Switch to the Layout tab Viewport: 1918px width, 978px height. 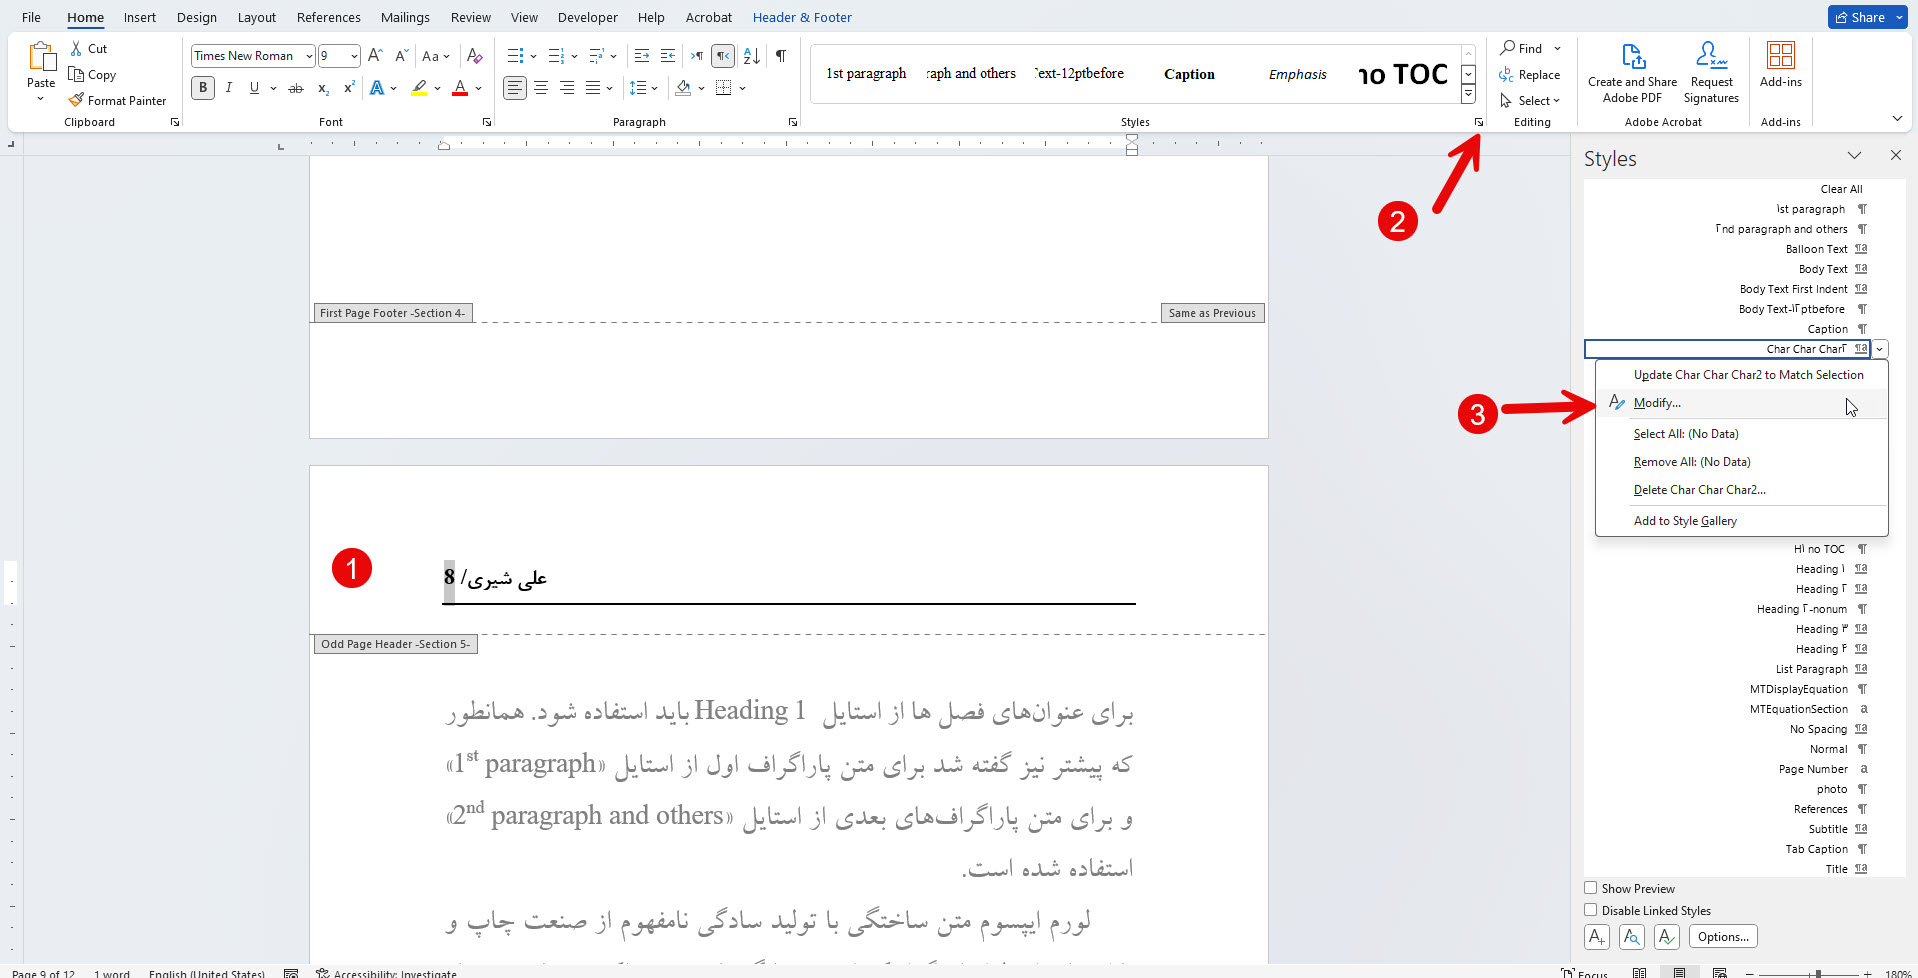[x=256, y=17]
